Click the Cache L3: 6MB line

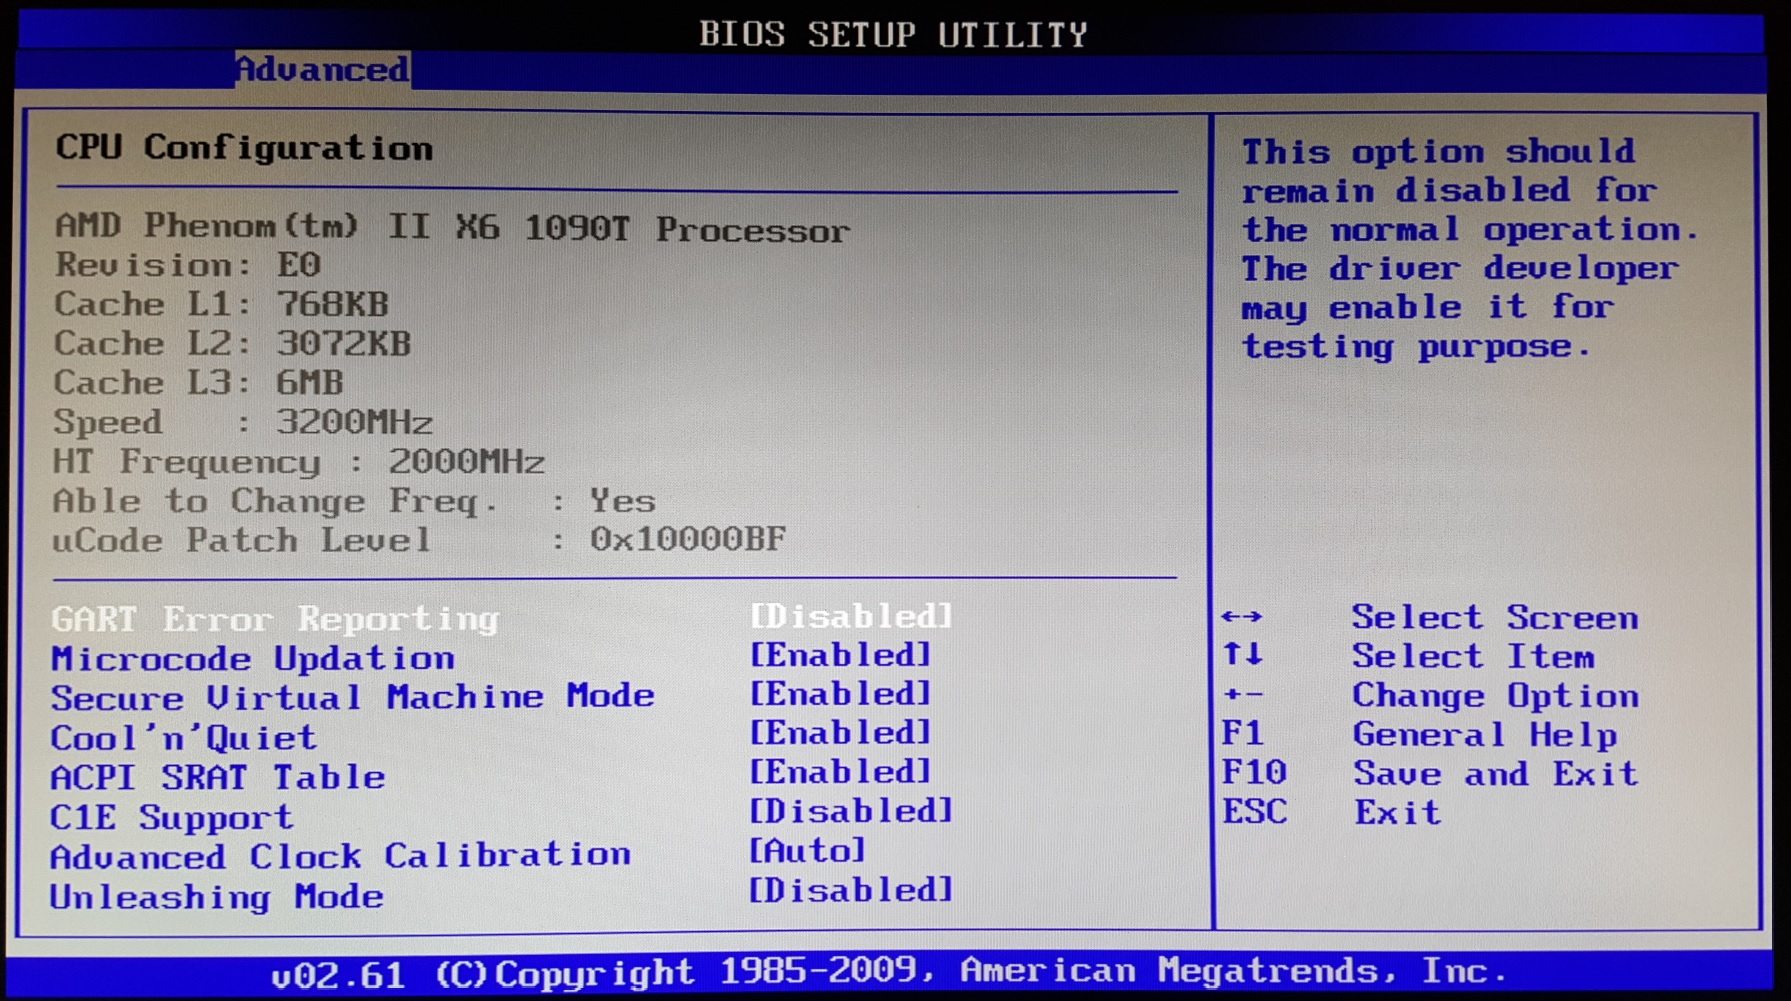[199, 382]
